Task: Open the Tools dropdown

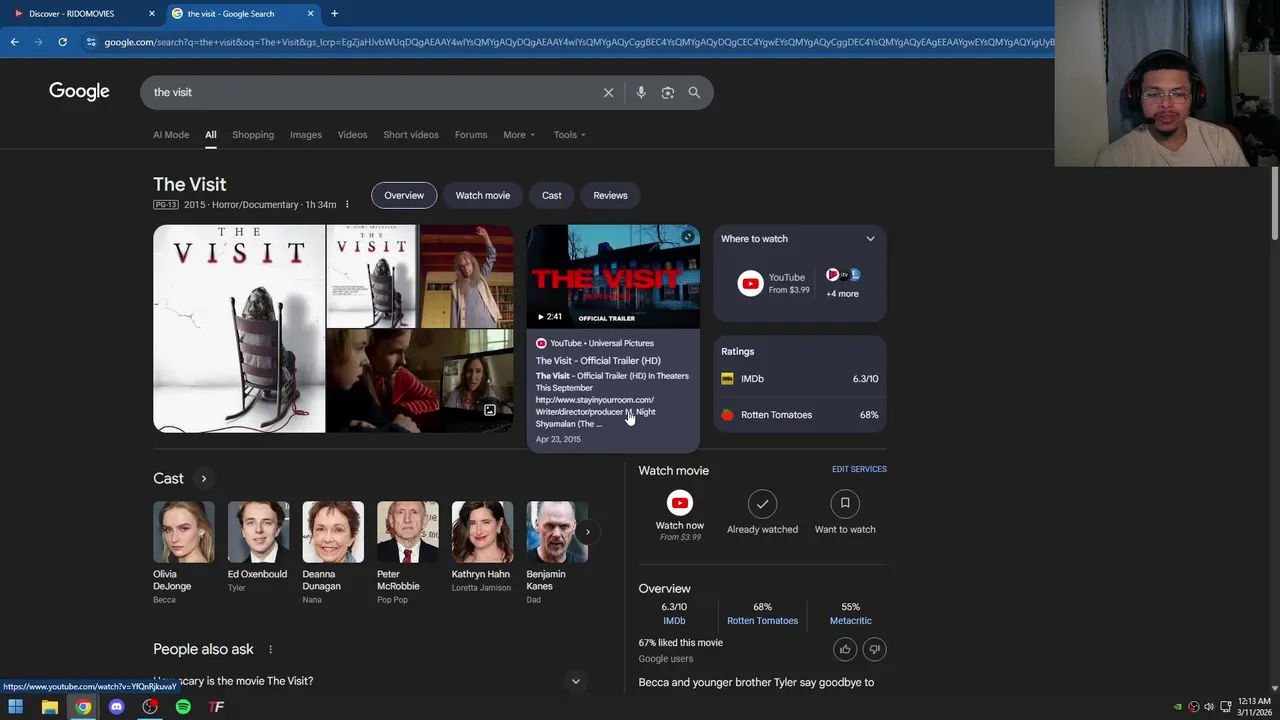Action: [x=570, y=135]
